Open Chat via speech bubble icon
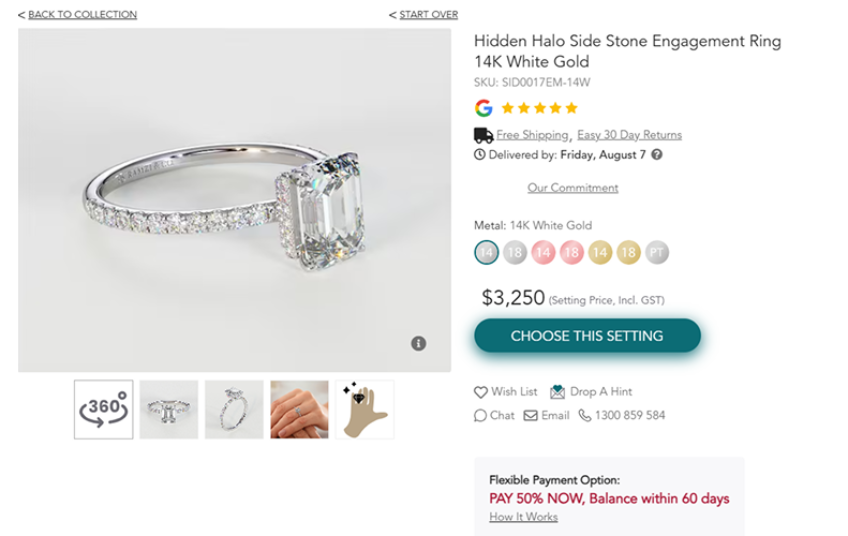This screenshot has height=536, width=848. tap(480, 415)
